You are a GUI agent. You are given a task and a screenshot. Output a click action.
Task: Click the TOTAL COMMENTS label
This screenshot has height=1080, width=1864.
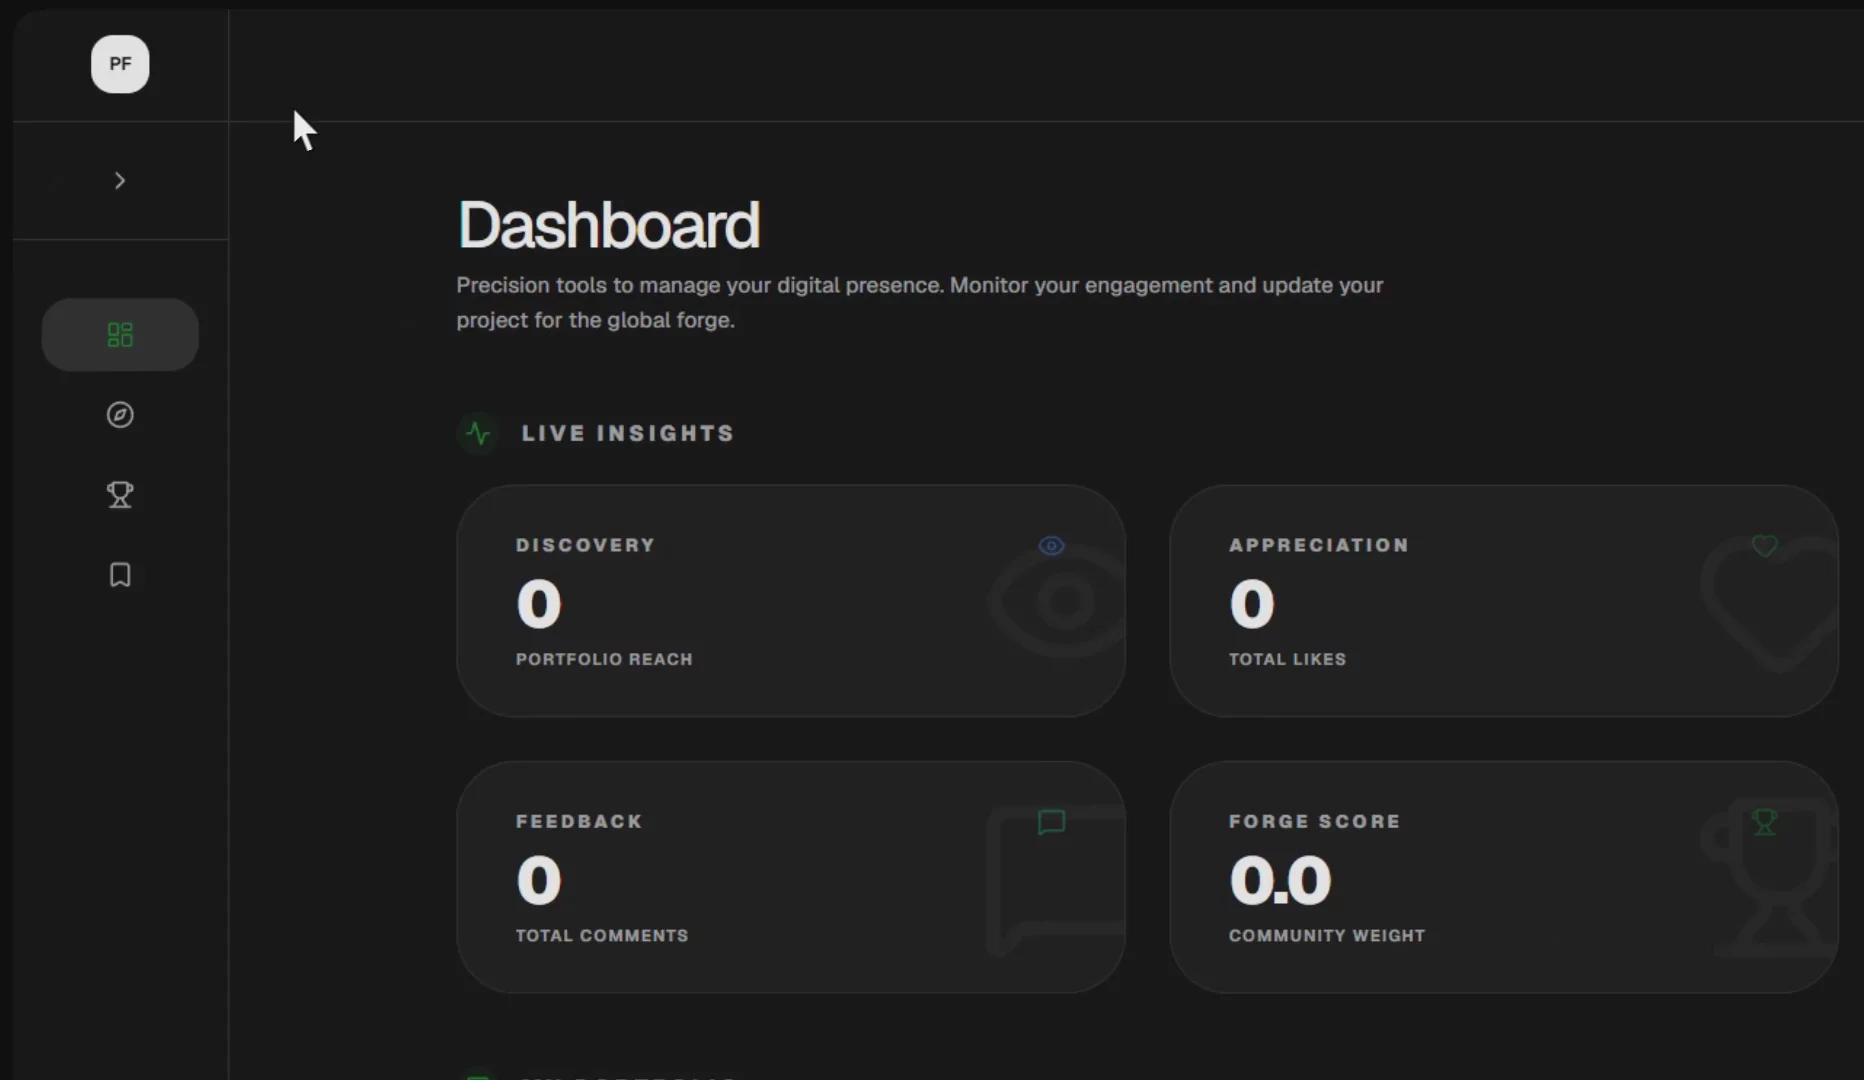click(x=602, y=935)
